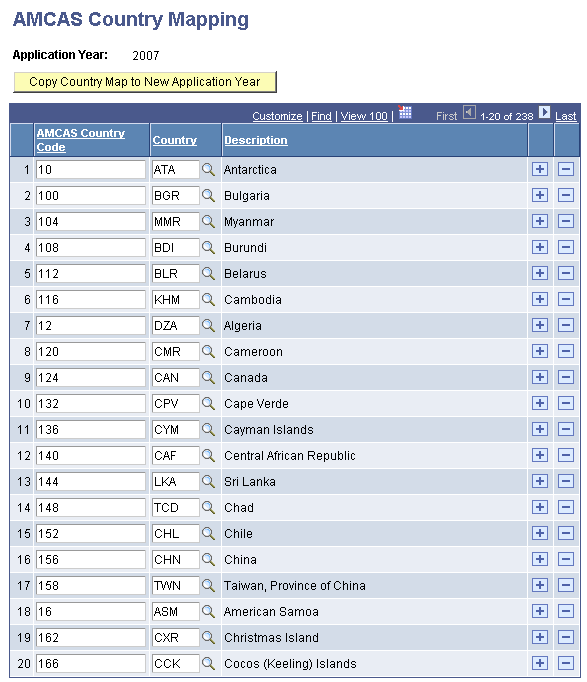Click the 1-20 of 238 row counter
Screen dimensions: 587x682
(507, 117)
